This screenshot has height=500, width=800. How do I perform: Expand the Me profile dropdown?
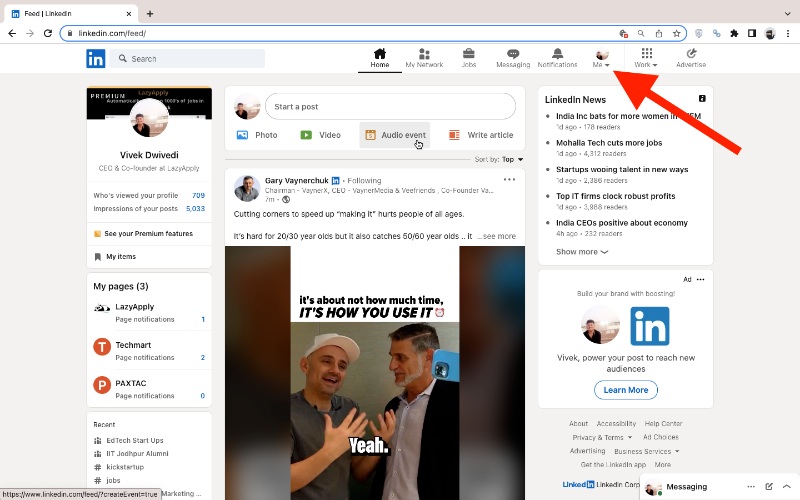tap(601, 58)
